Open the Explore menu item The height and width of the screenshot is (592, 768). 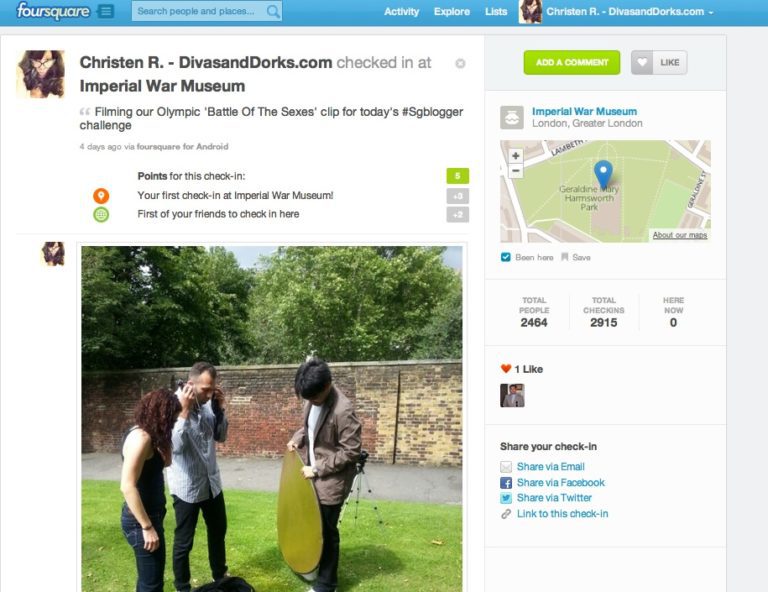coord(452,12)
